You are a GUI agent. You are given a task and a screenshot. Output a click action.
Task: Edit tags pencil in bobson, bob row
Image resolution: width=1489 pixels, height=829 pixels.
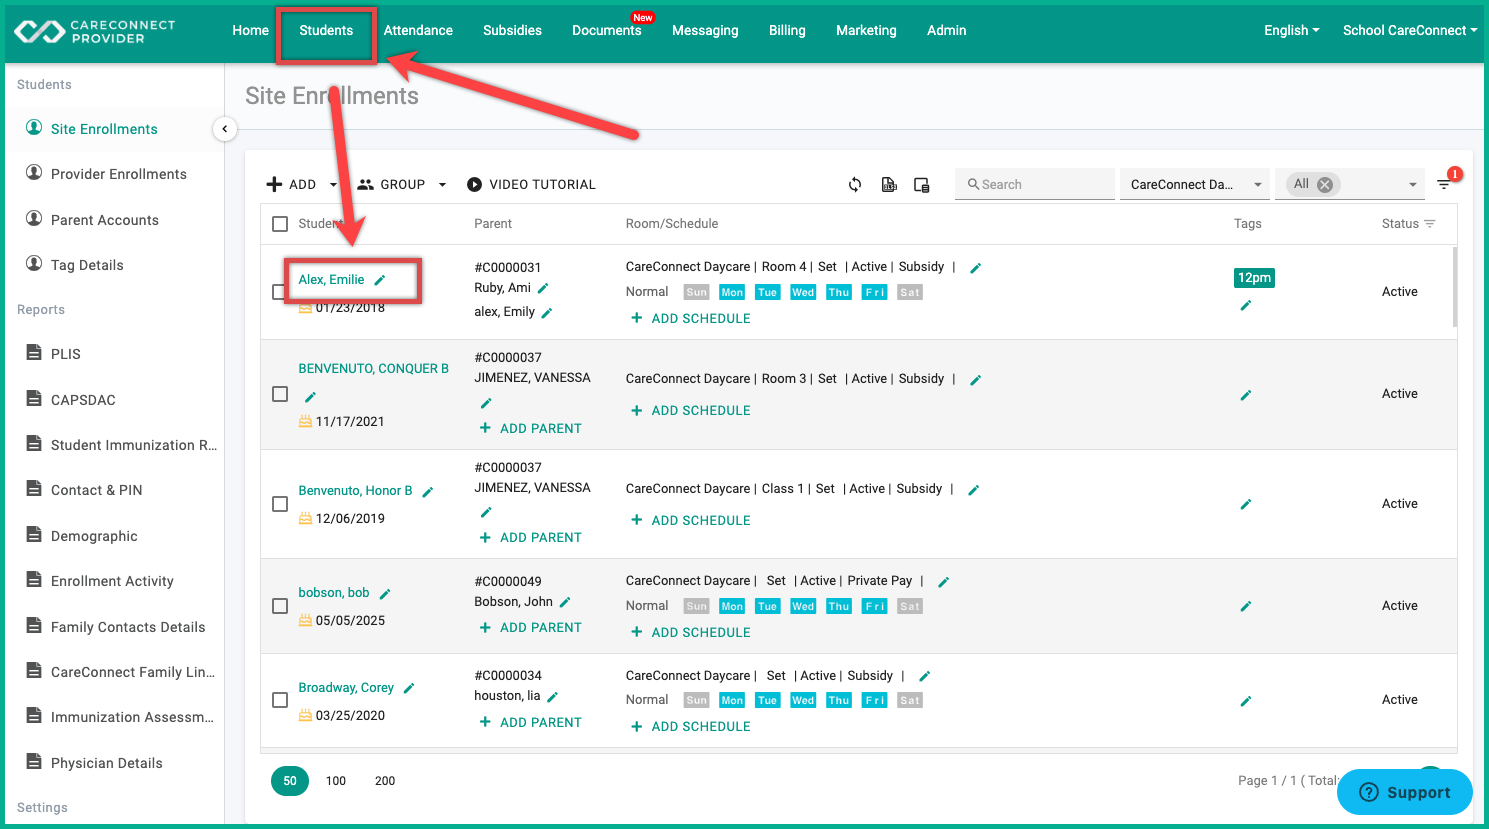1246,606
